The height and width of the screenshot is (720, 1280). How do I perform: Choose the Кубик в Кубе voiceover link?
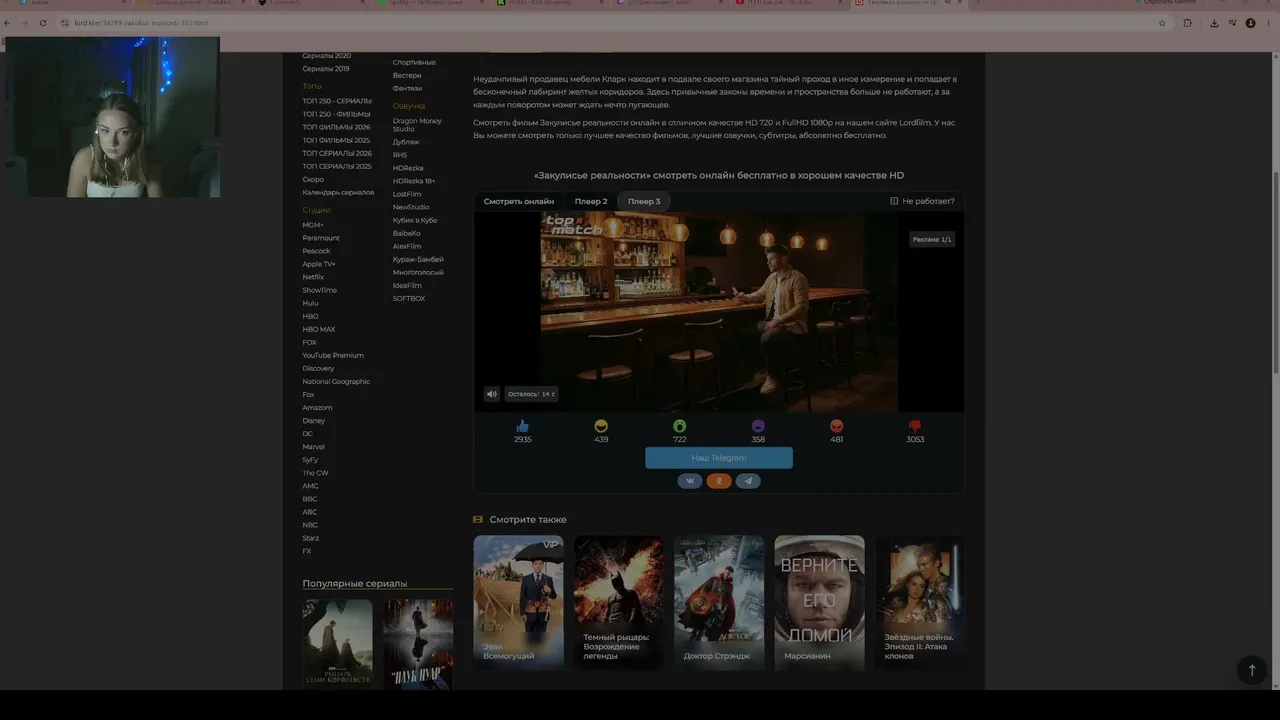pos(415,220)
